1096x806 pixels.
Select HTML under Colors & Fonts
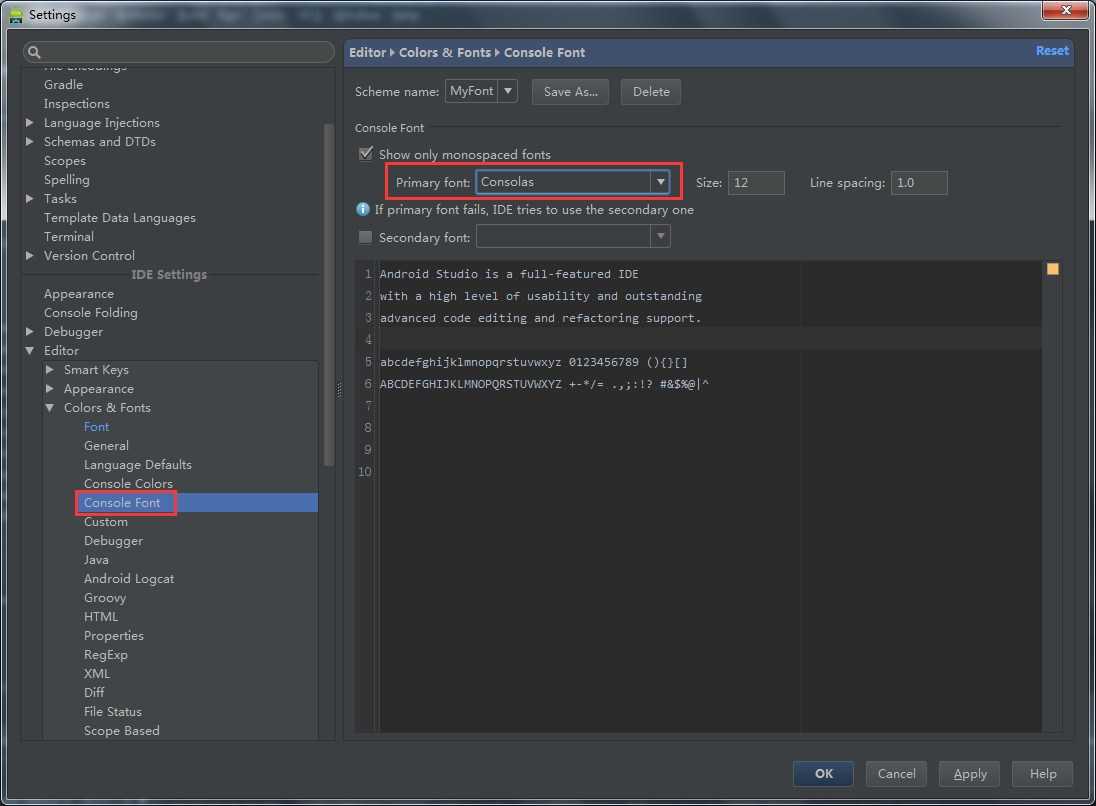[x=101, y=617]
